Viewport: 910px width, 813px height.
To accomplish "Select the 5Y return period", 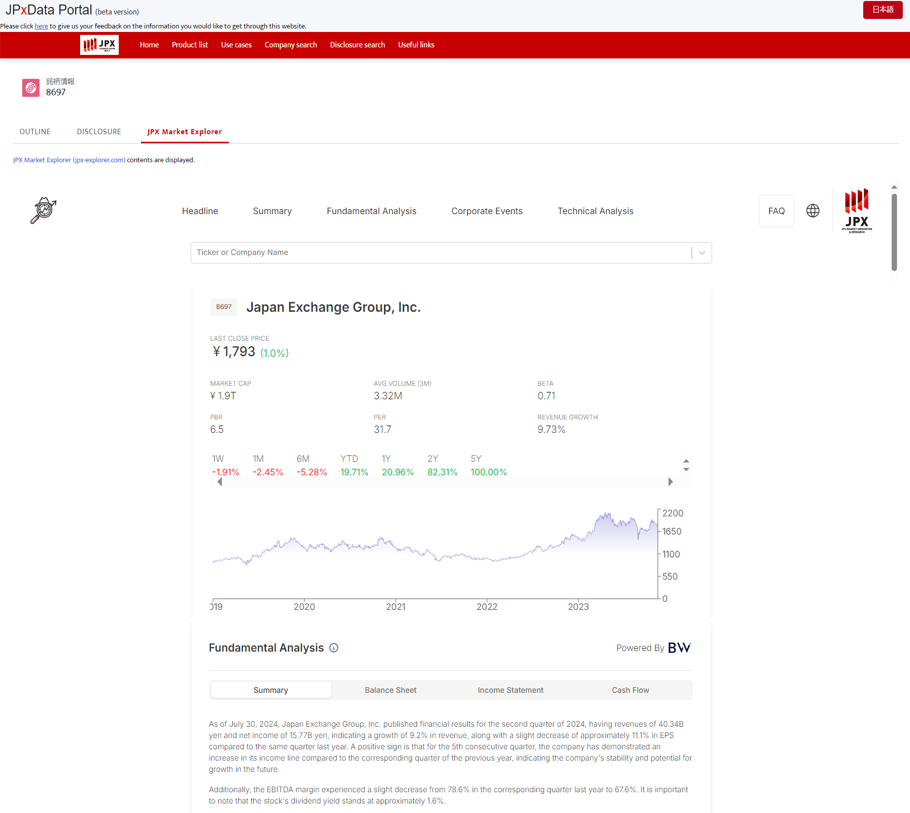I will pos(489,465).
